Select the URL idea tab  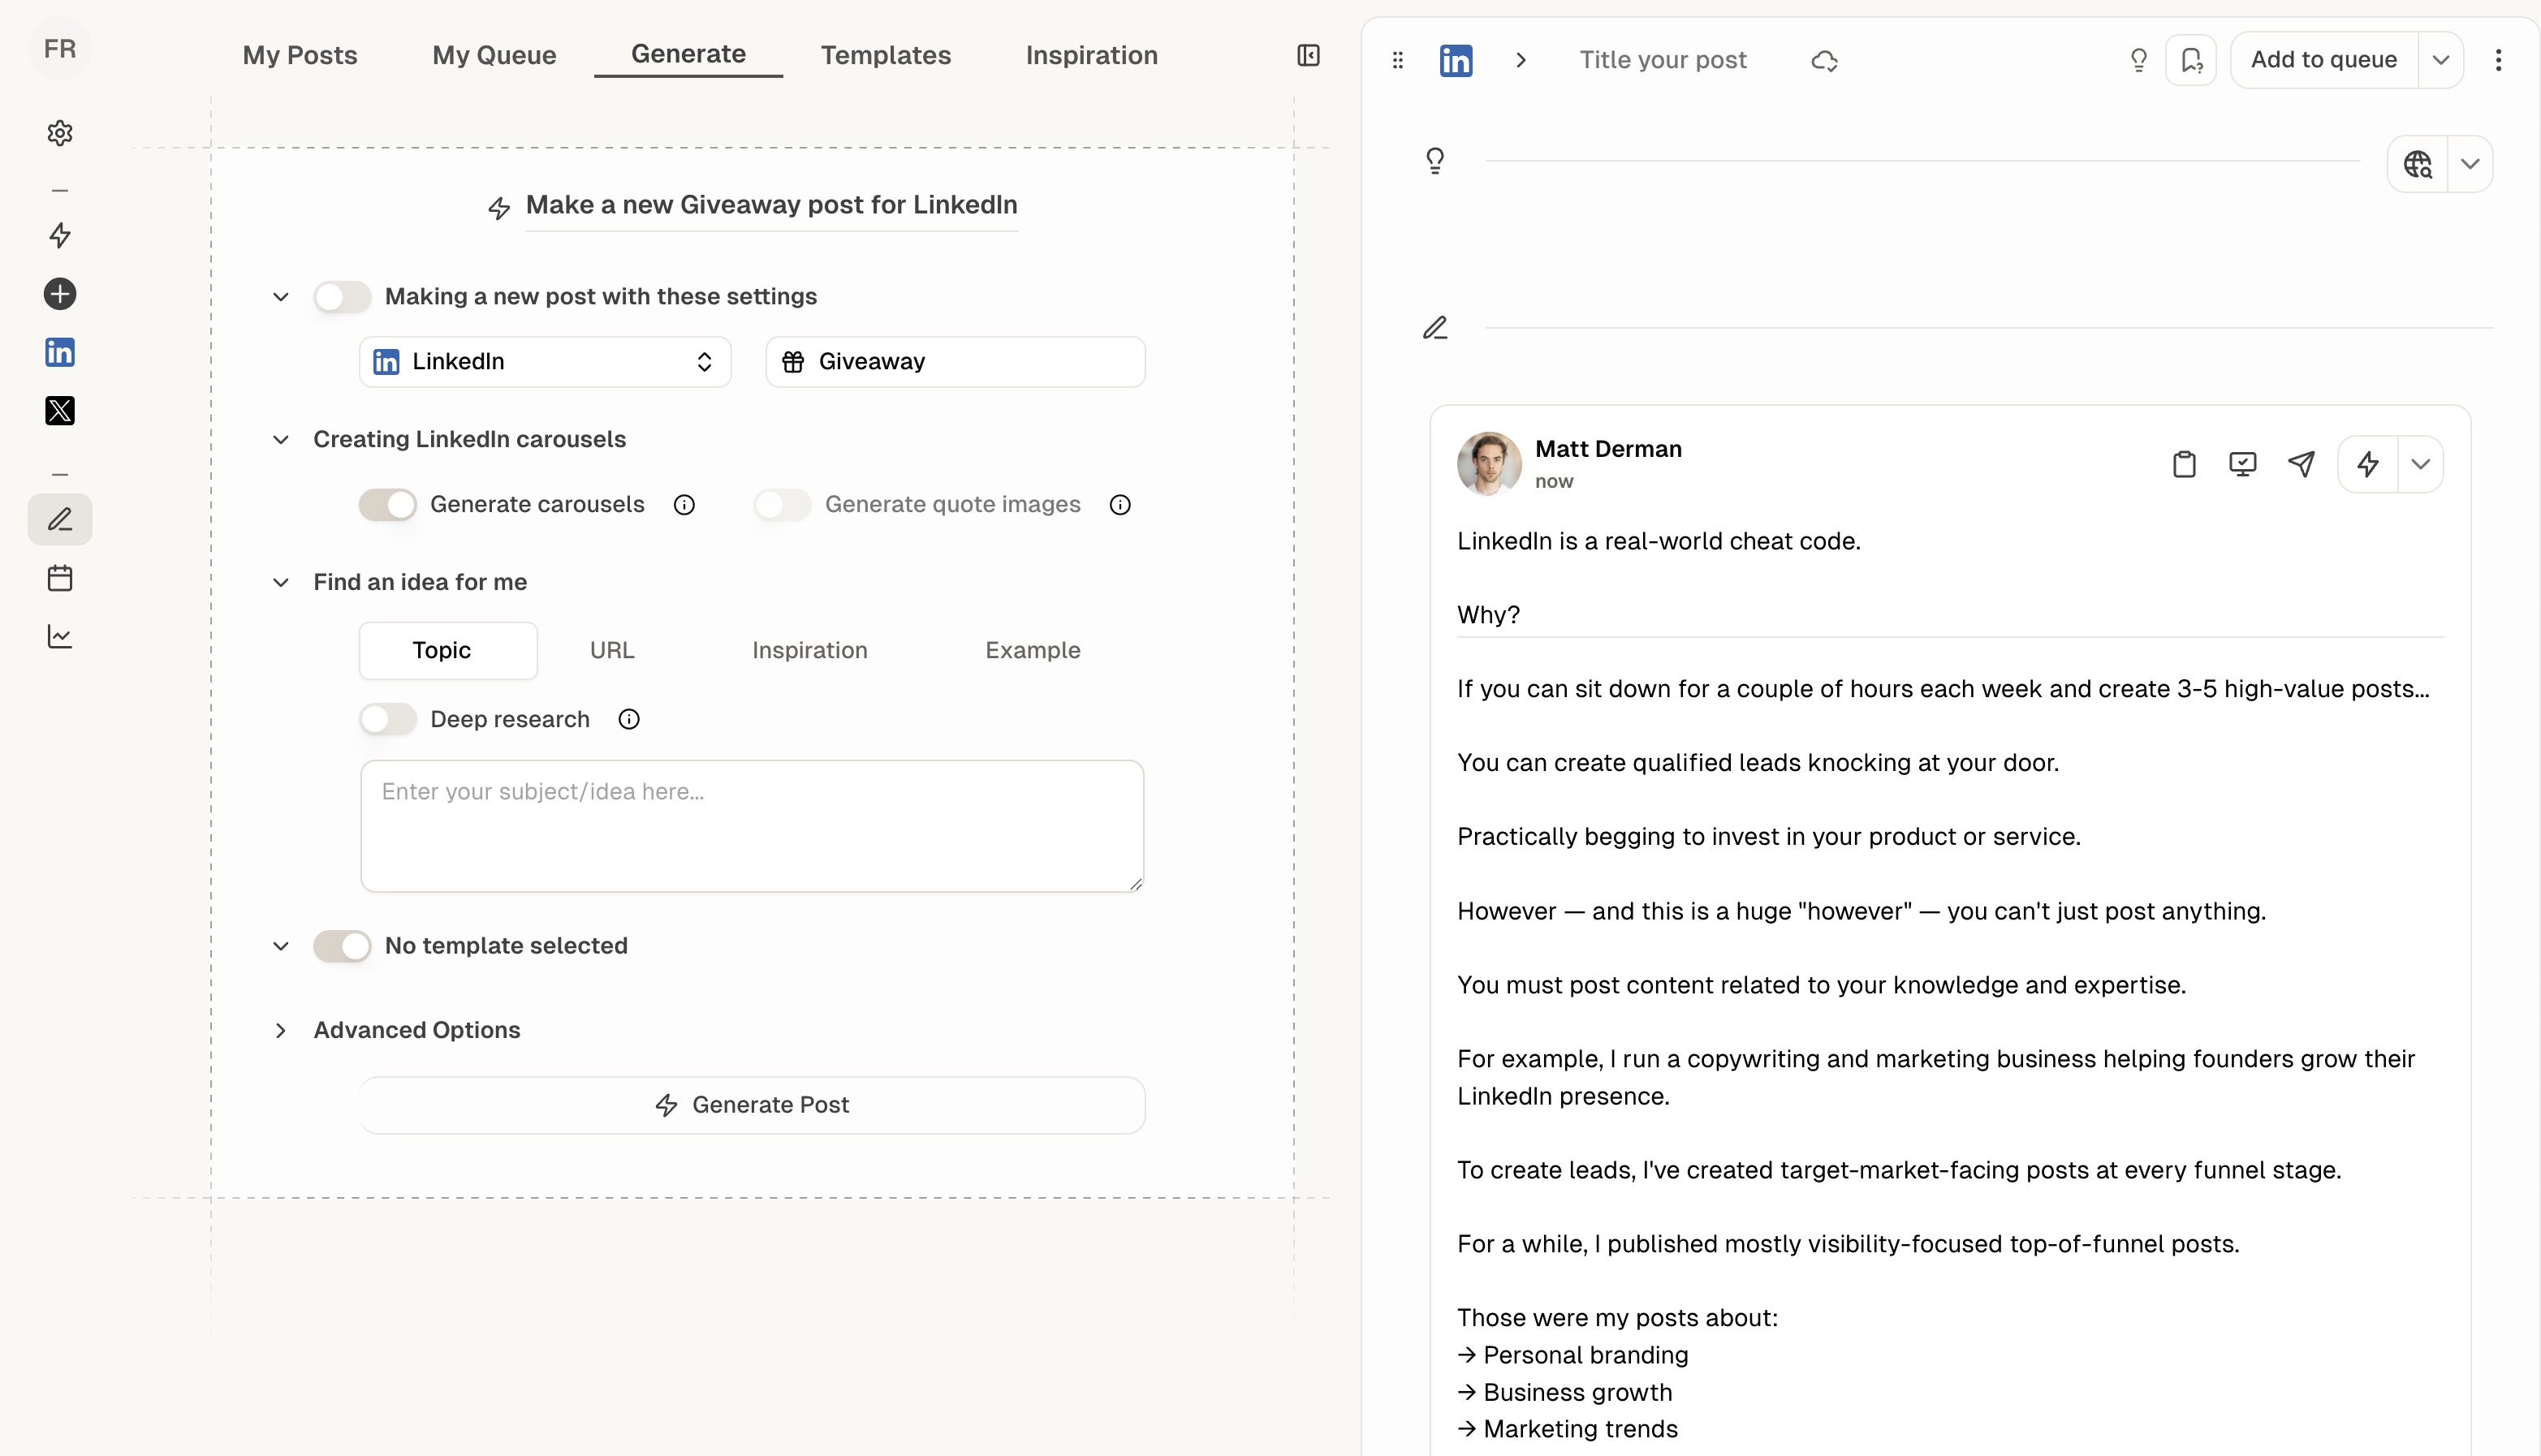click(612, 651)
